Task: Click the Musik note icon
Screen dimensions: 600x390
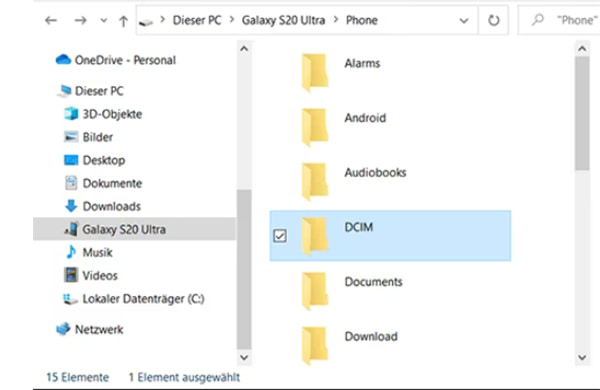Action: point(71,252)
